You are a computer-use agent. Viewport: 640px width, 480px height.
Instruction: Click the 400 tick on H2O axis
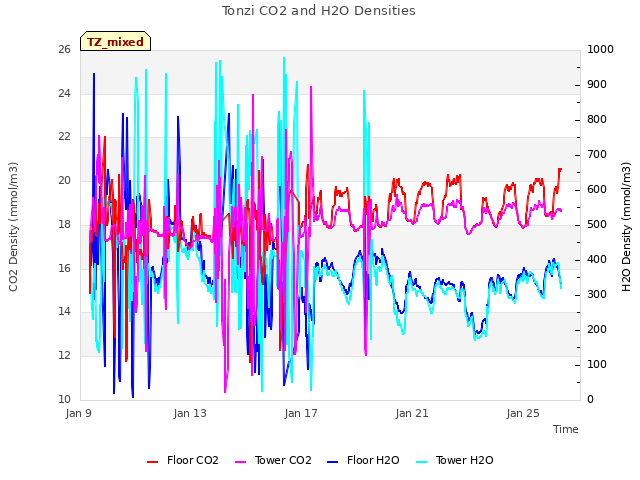(597, 260)
